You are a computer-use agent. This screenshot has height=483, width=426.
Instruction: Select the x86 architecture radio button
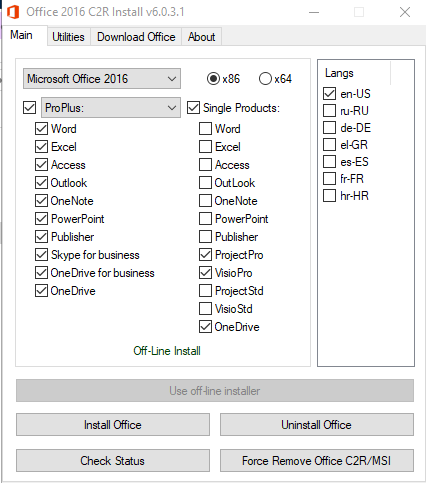pos(213,79)
